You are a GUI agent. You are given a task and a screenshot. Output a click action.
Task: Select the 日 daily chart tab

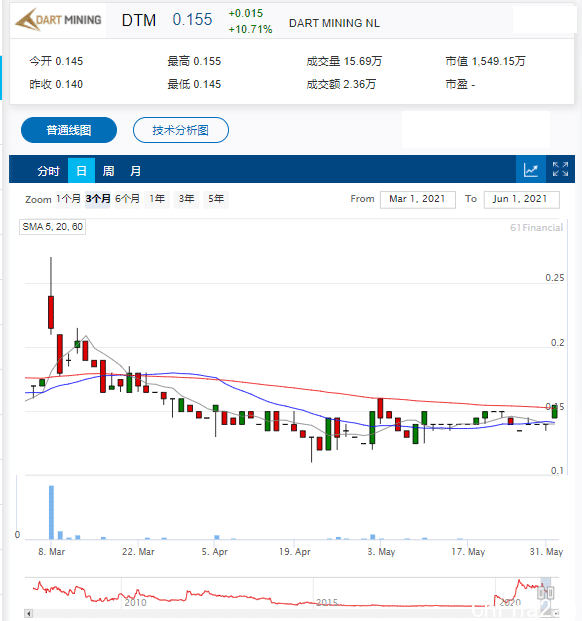coord(82,171)
